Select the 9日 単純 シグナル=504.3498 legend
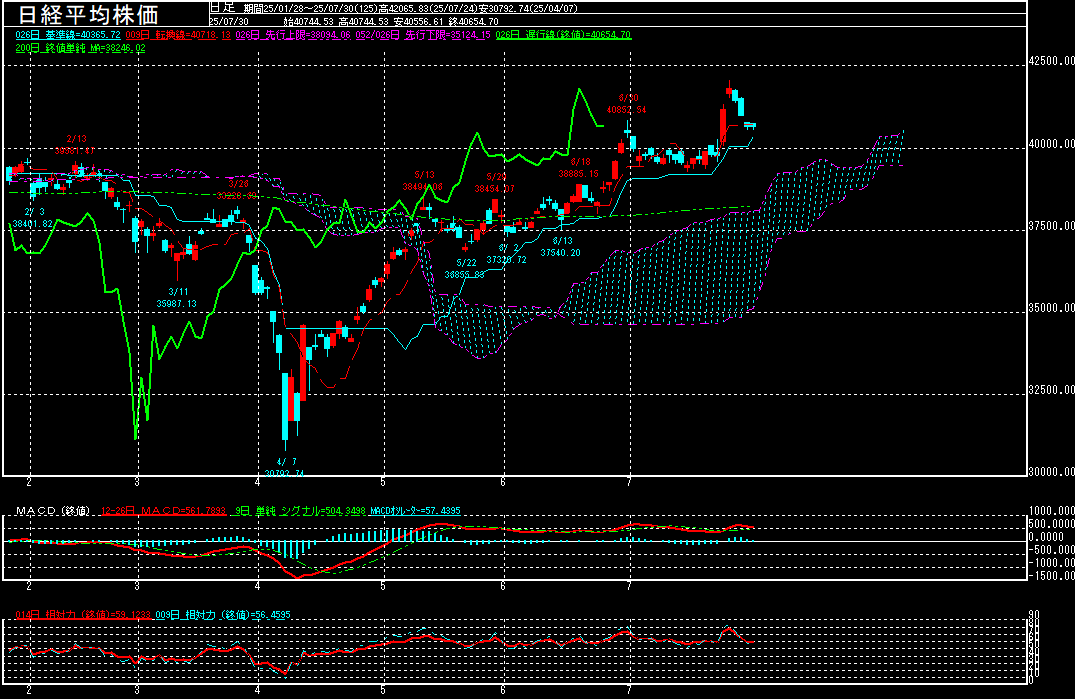 [x=301, y=510]
